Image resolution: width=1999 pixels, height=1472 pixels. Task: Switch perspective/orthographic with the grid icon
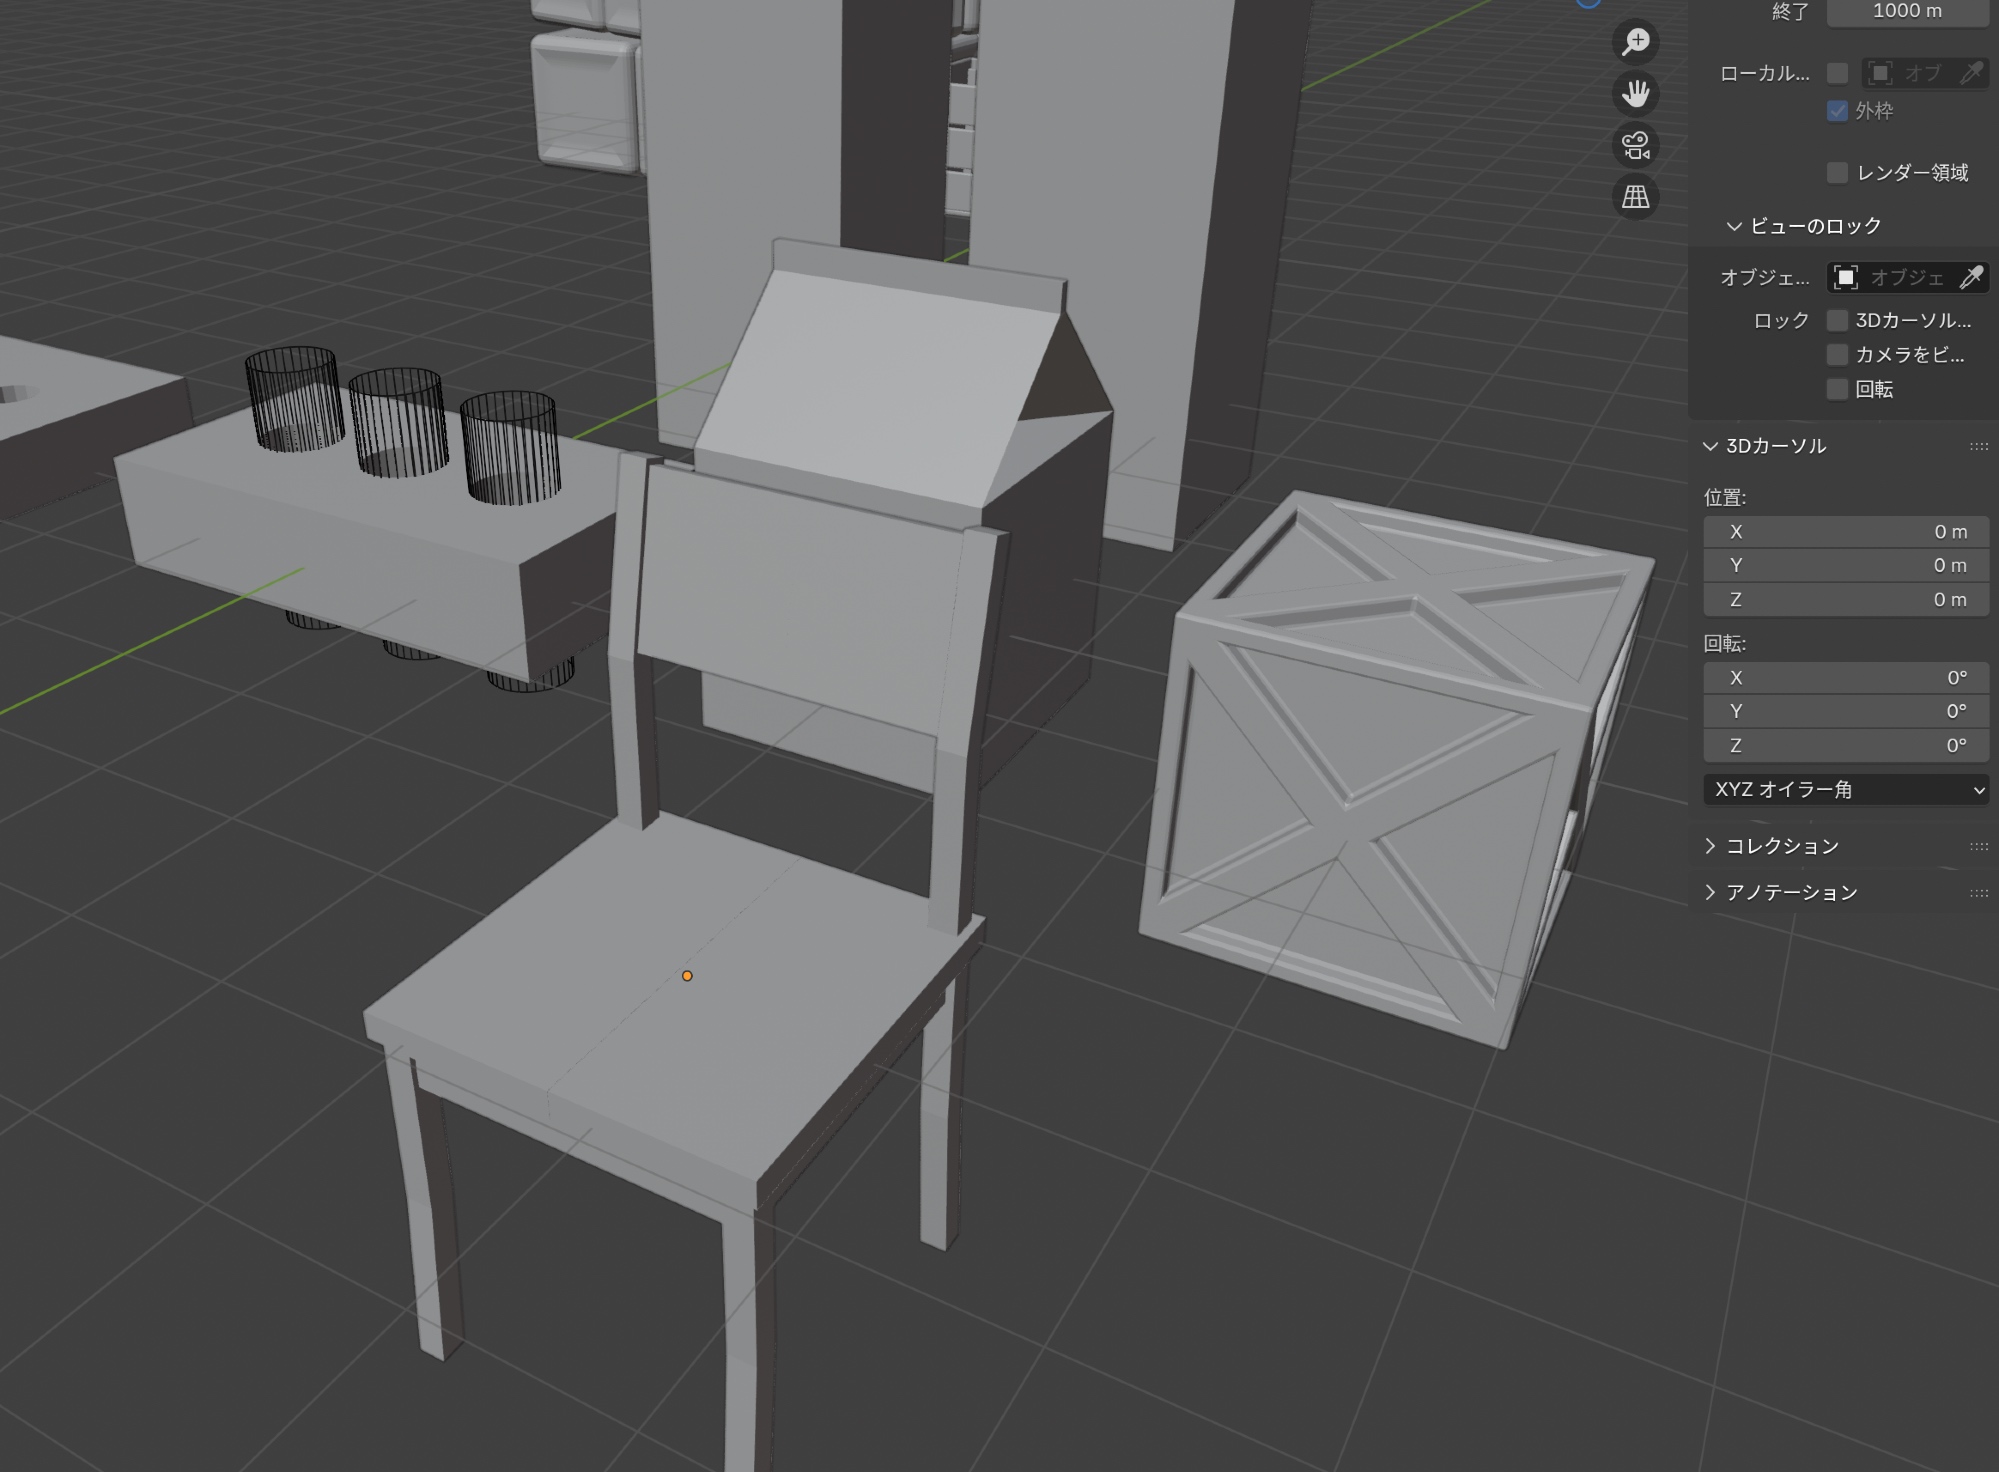(1636, 197)
